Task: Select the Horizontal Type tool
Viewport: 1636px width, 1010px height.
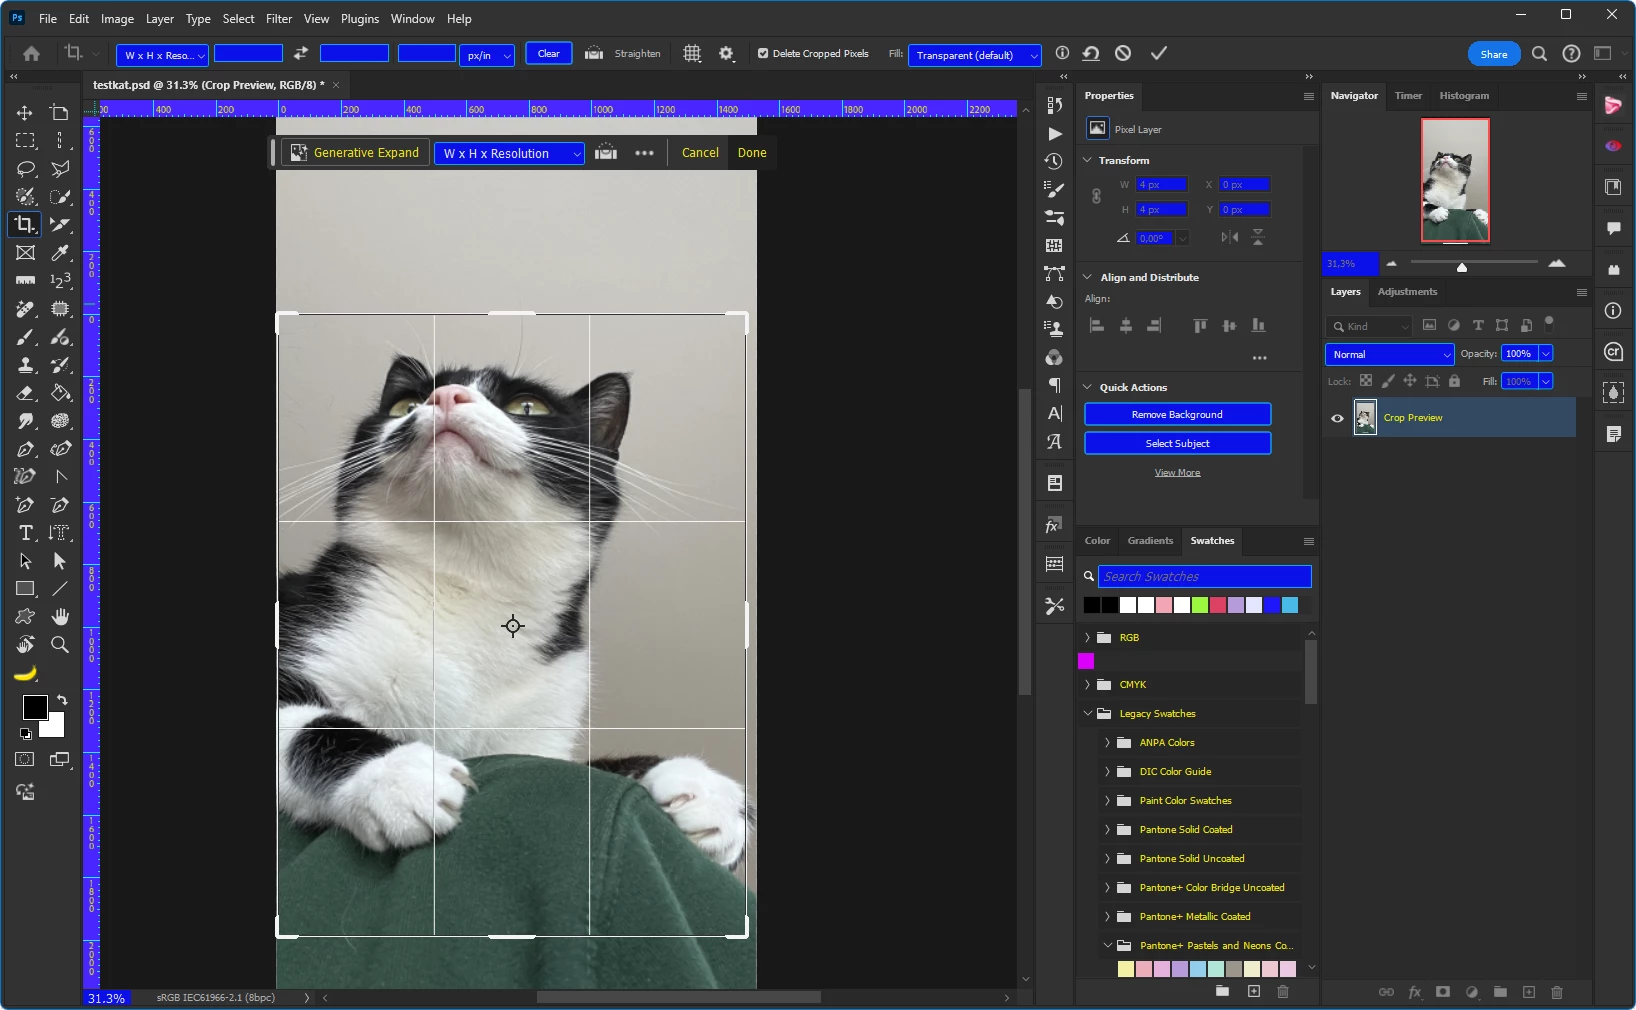Action: tap(25, 533)
